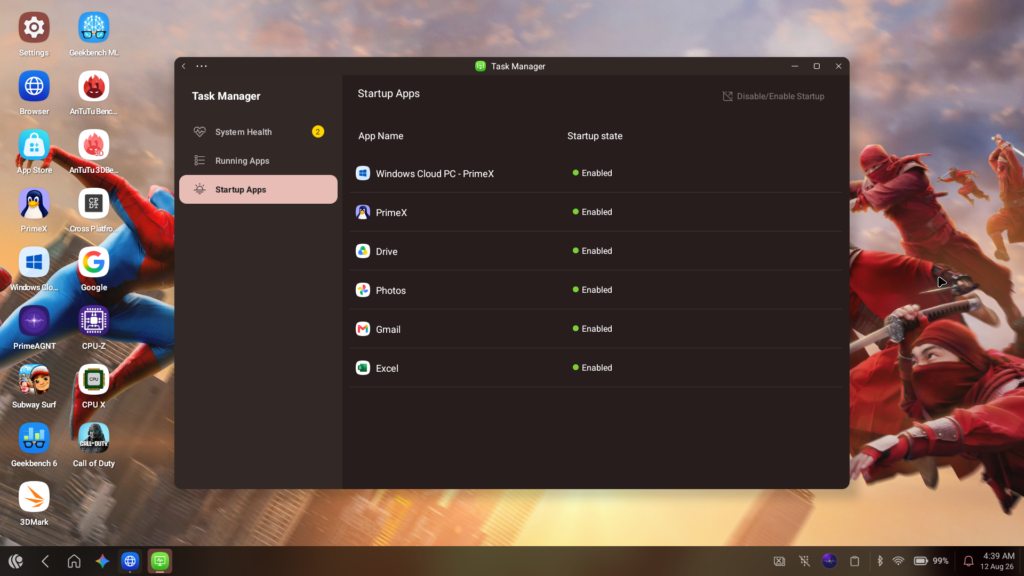The height and width of the screenshot is (576, 1024).
Task: Open the App Store desktop icon
Action: point(34,145)
